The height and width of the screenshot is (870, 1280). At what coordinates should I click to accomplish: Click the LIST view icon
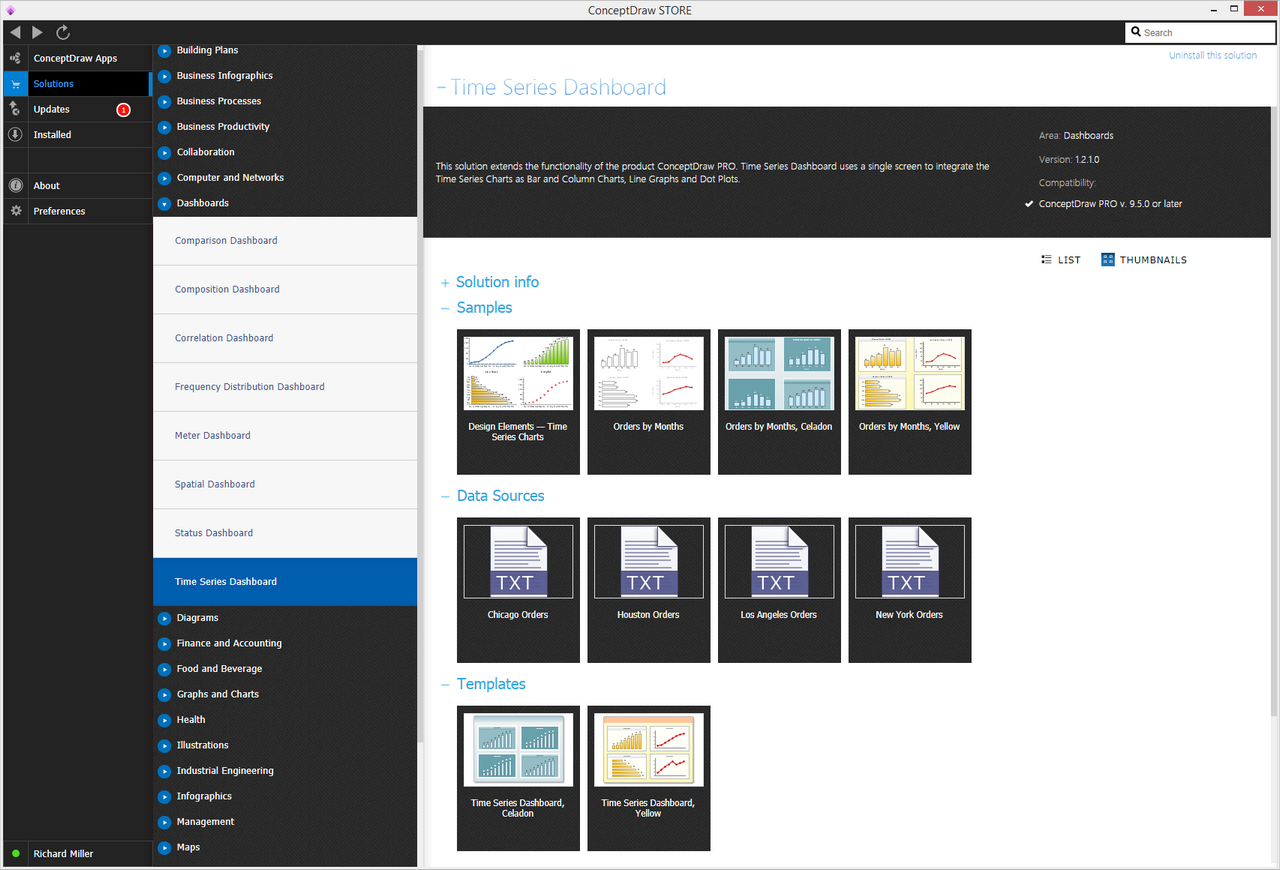(x=1046, y=259)
